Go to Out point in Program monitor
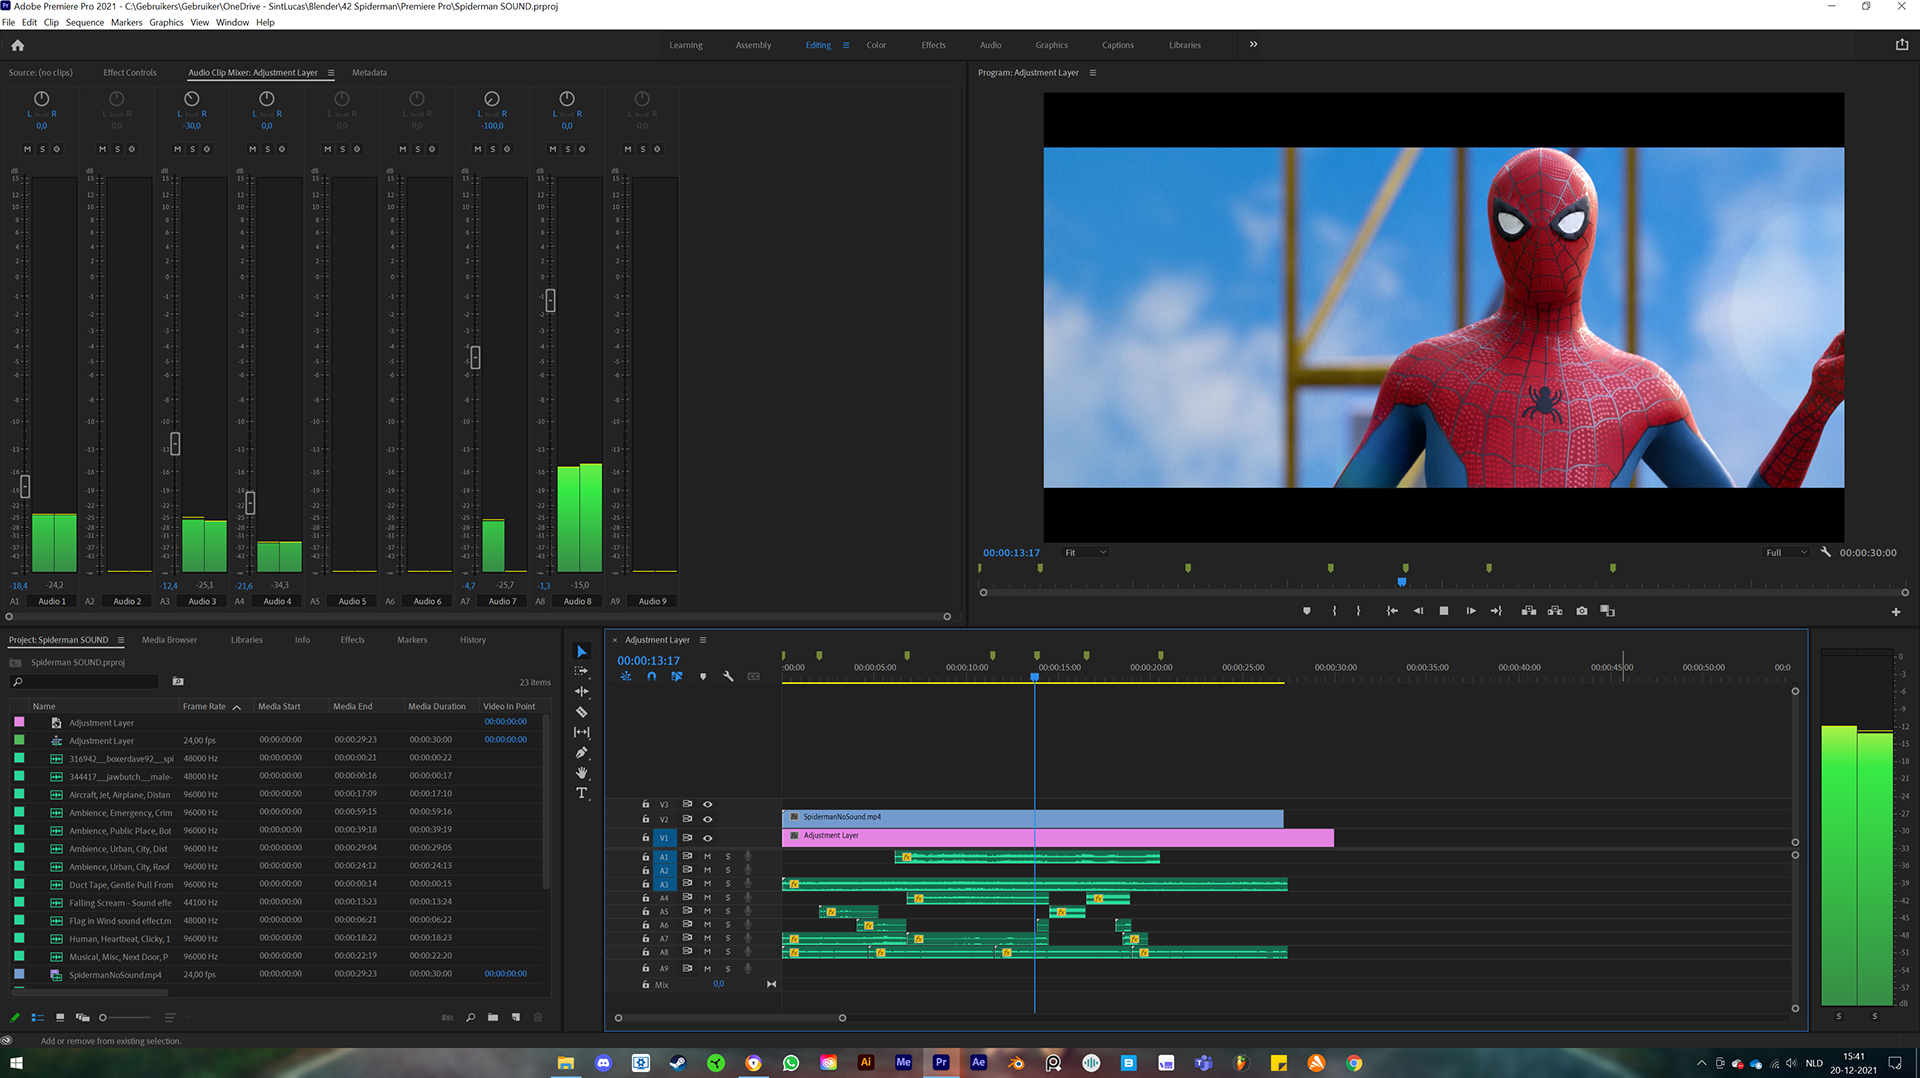1920x1078 pixels. [1496, 611]
